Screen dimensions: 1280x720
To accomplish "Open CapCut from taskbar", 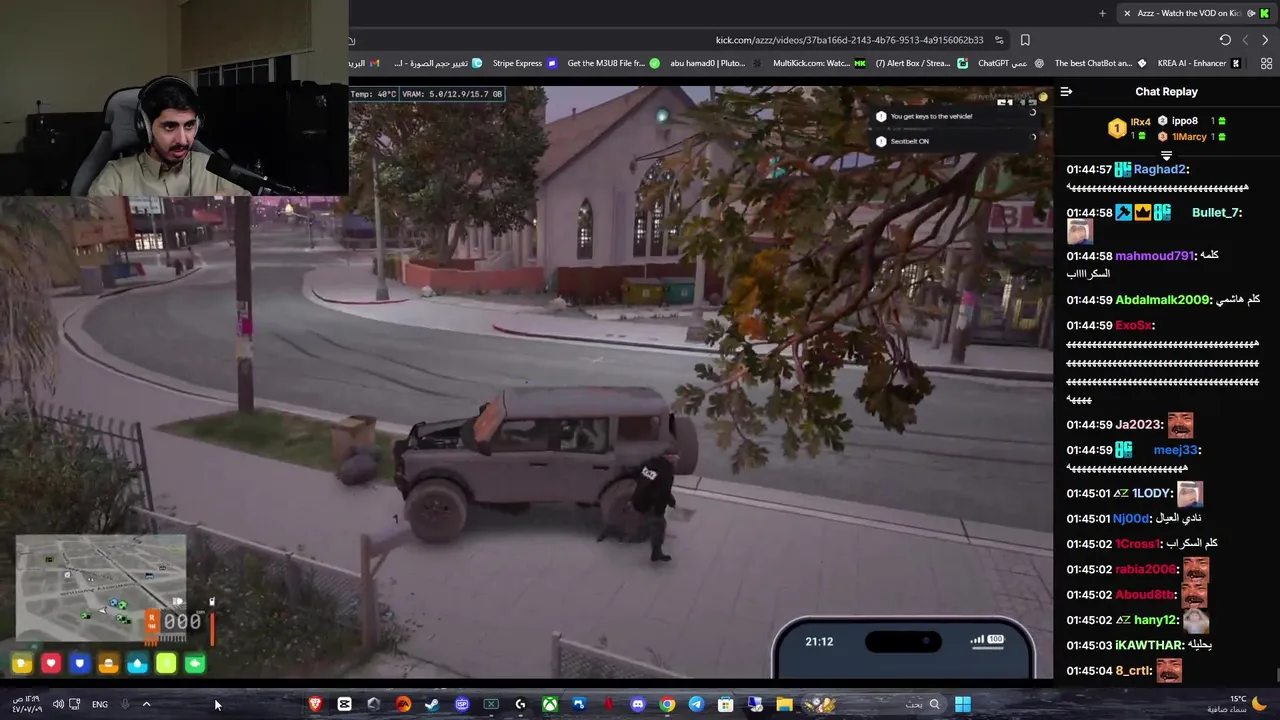I will [x=344, y=704].
